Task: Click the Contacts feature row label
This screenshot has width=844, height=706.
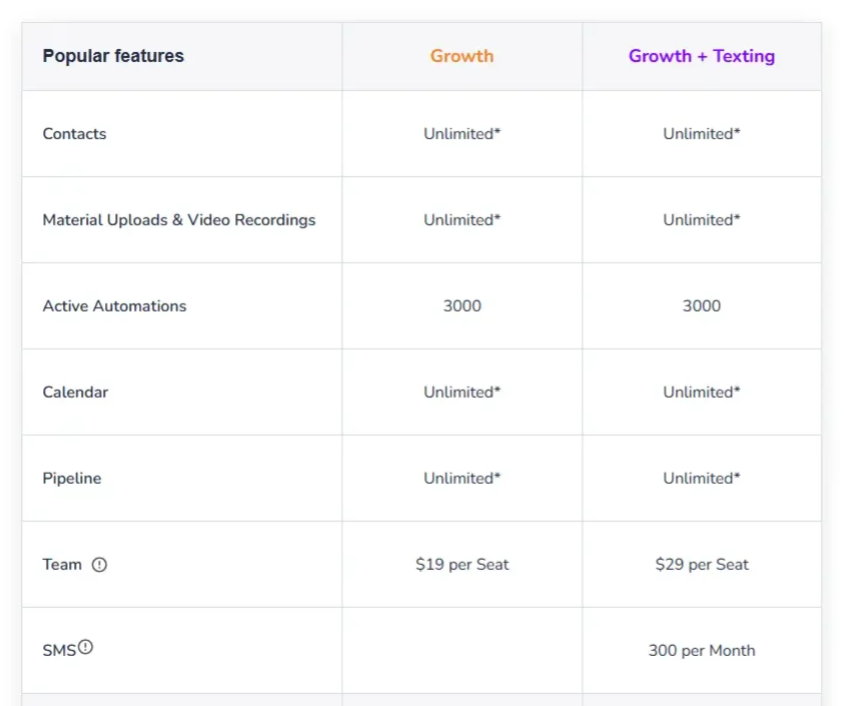Action: point(74,134)
